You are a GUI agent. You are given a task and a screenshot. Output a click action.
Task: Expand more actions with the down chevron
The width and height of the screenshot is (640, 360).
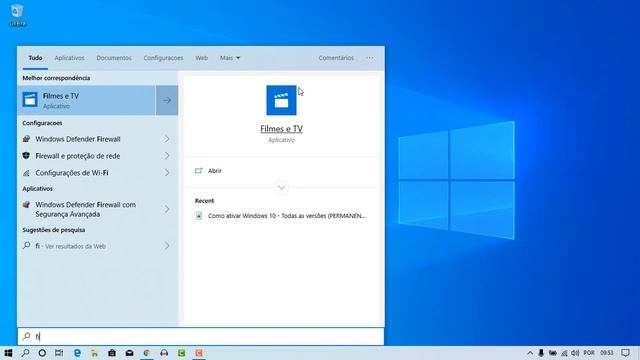pyautogui.click(x=281, y=188)
